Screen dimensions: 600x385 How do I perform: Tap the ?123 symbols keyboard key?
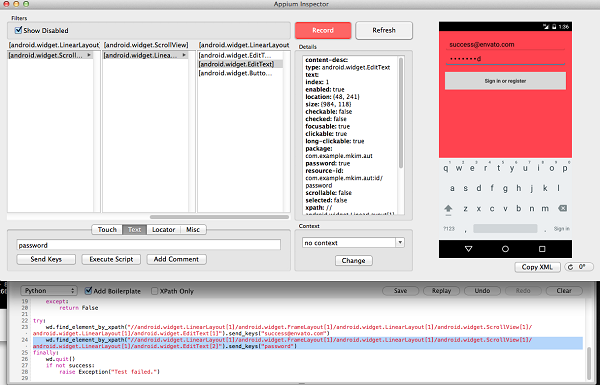tap(449, 228)
